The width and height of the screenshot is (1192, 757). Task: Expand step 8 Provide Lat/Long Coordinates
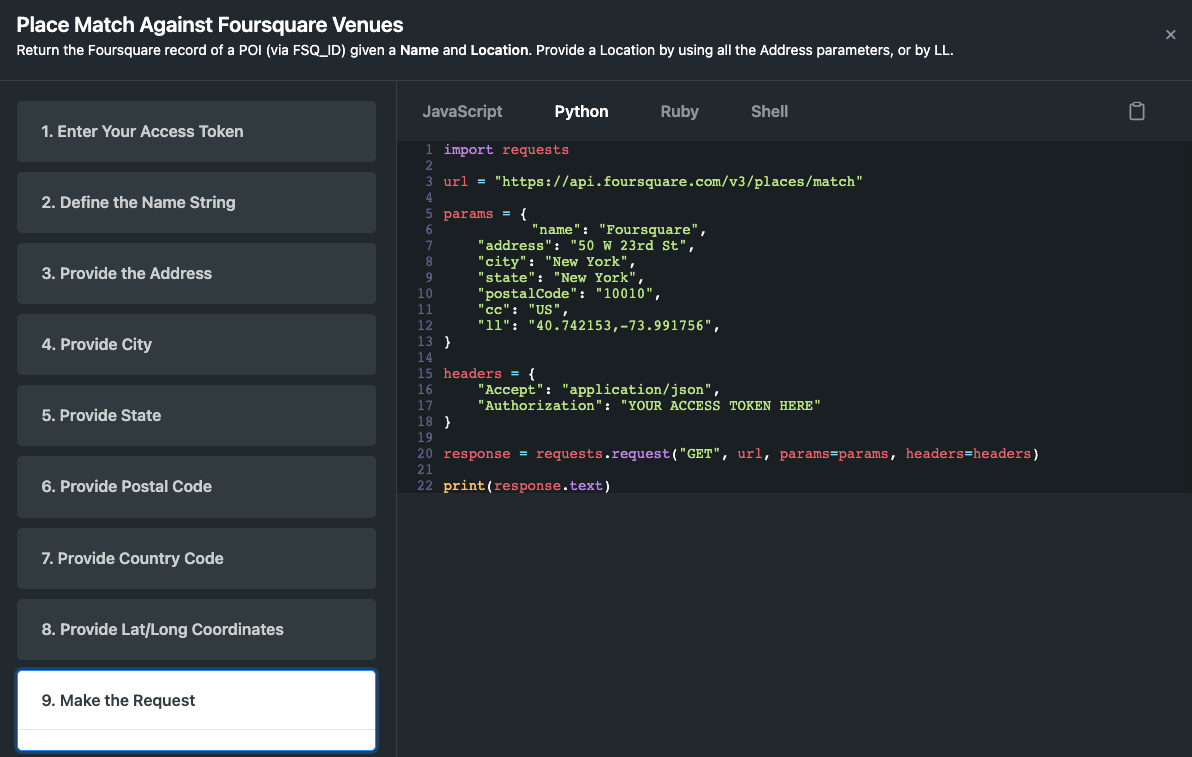196,629
